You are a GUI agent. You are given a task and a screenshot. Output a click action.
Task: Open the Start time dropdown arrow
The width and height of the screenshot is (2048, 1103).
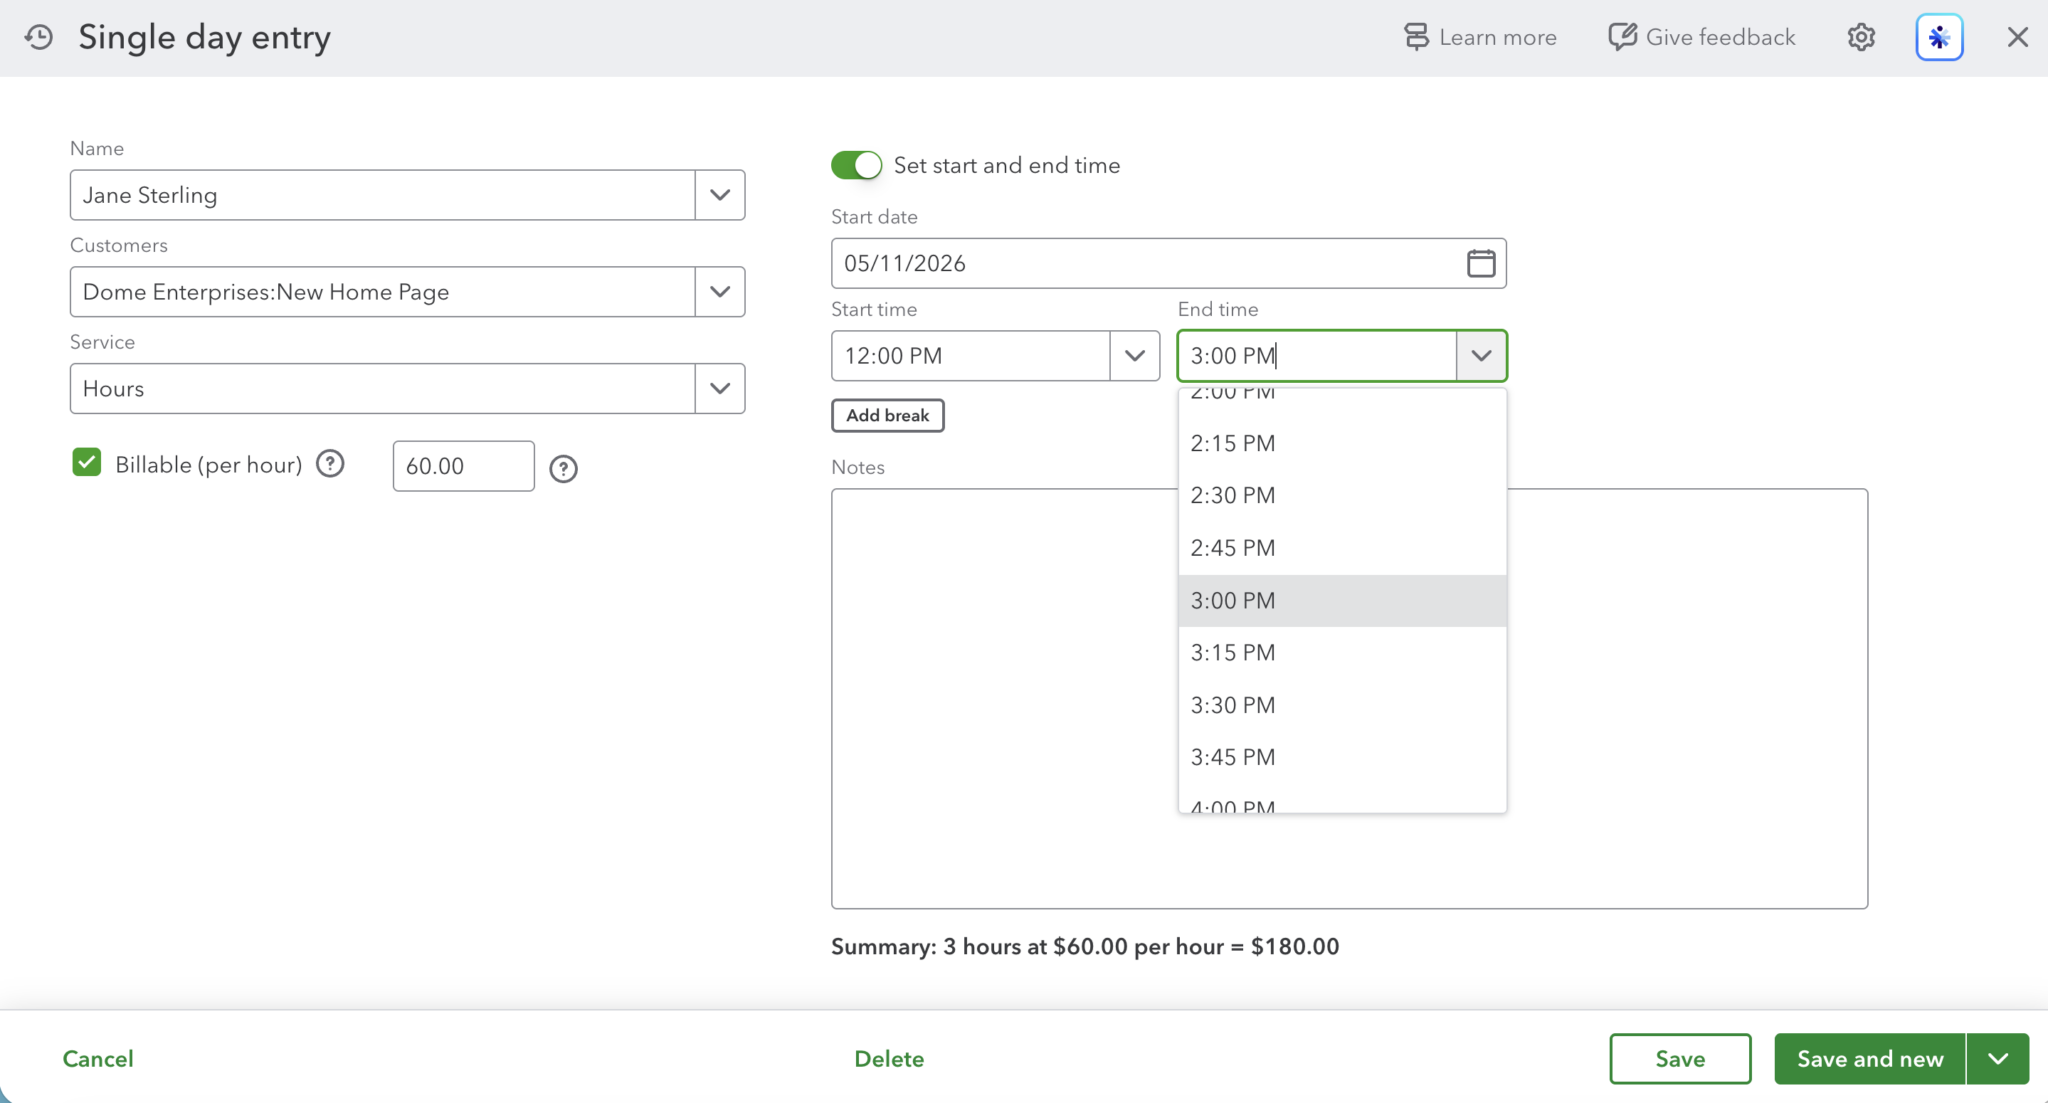1135,356
